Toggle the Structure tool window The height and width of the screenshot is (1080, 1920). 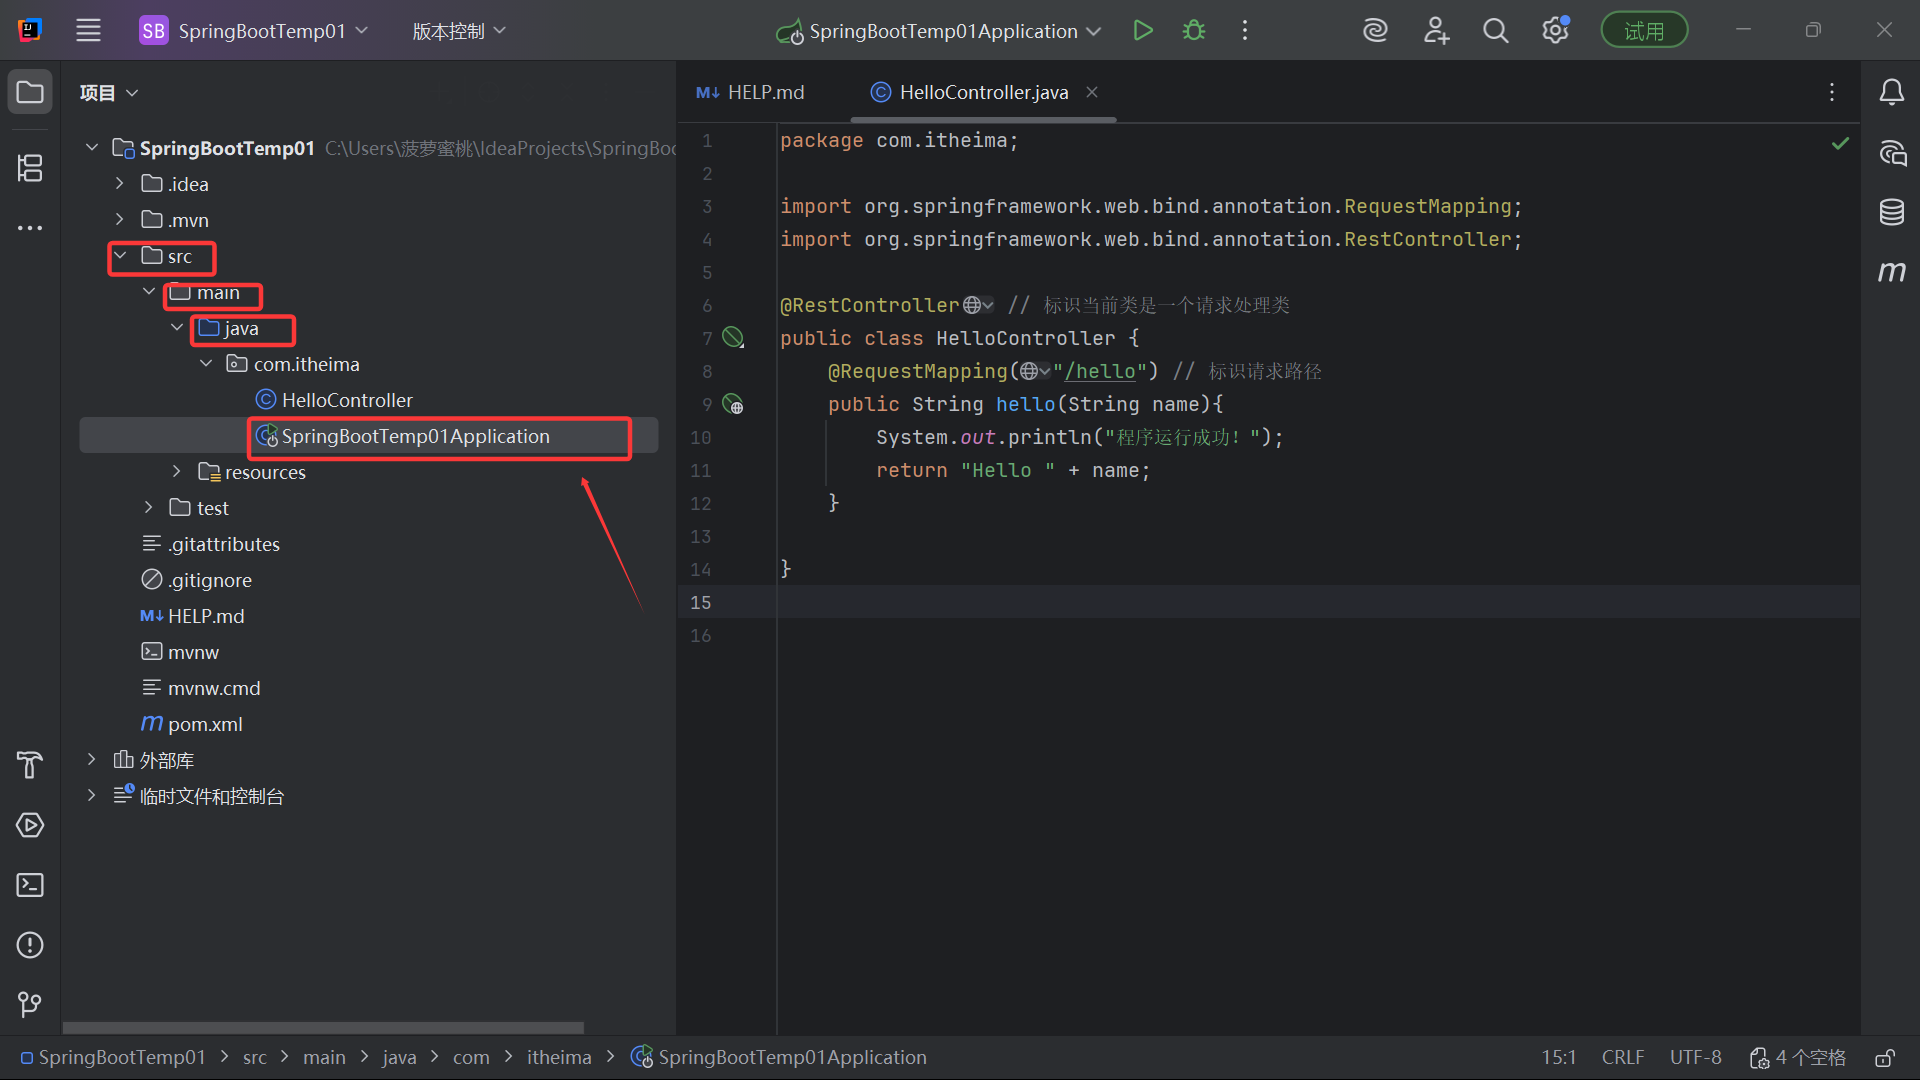(30, 168)
